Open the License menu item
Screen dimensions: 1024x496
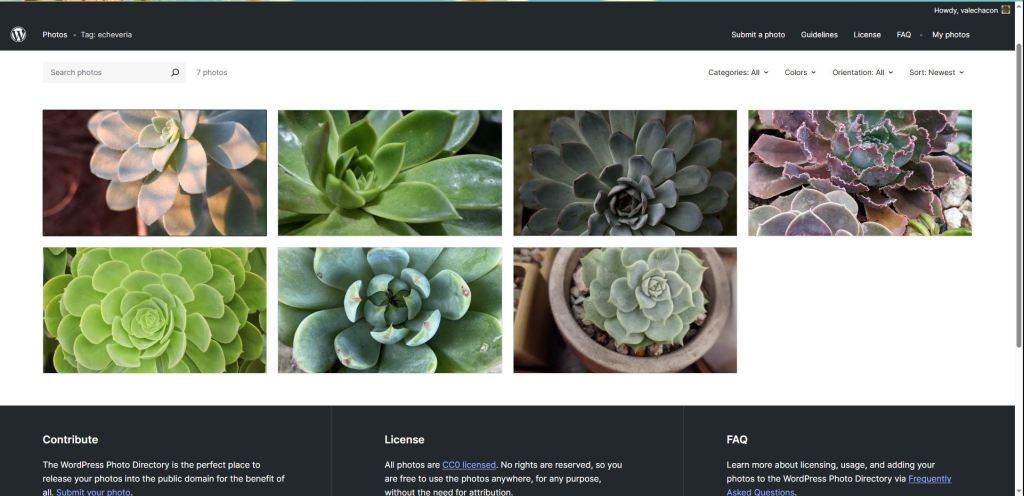click(867, 35)
